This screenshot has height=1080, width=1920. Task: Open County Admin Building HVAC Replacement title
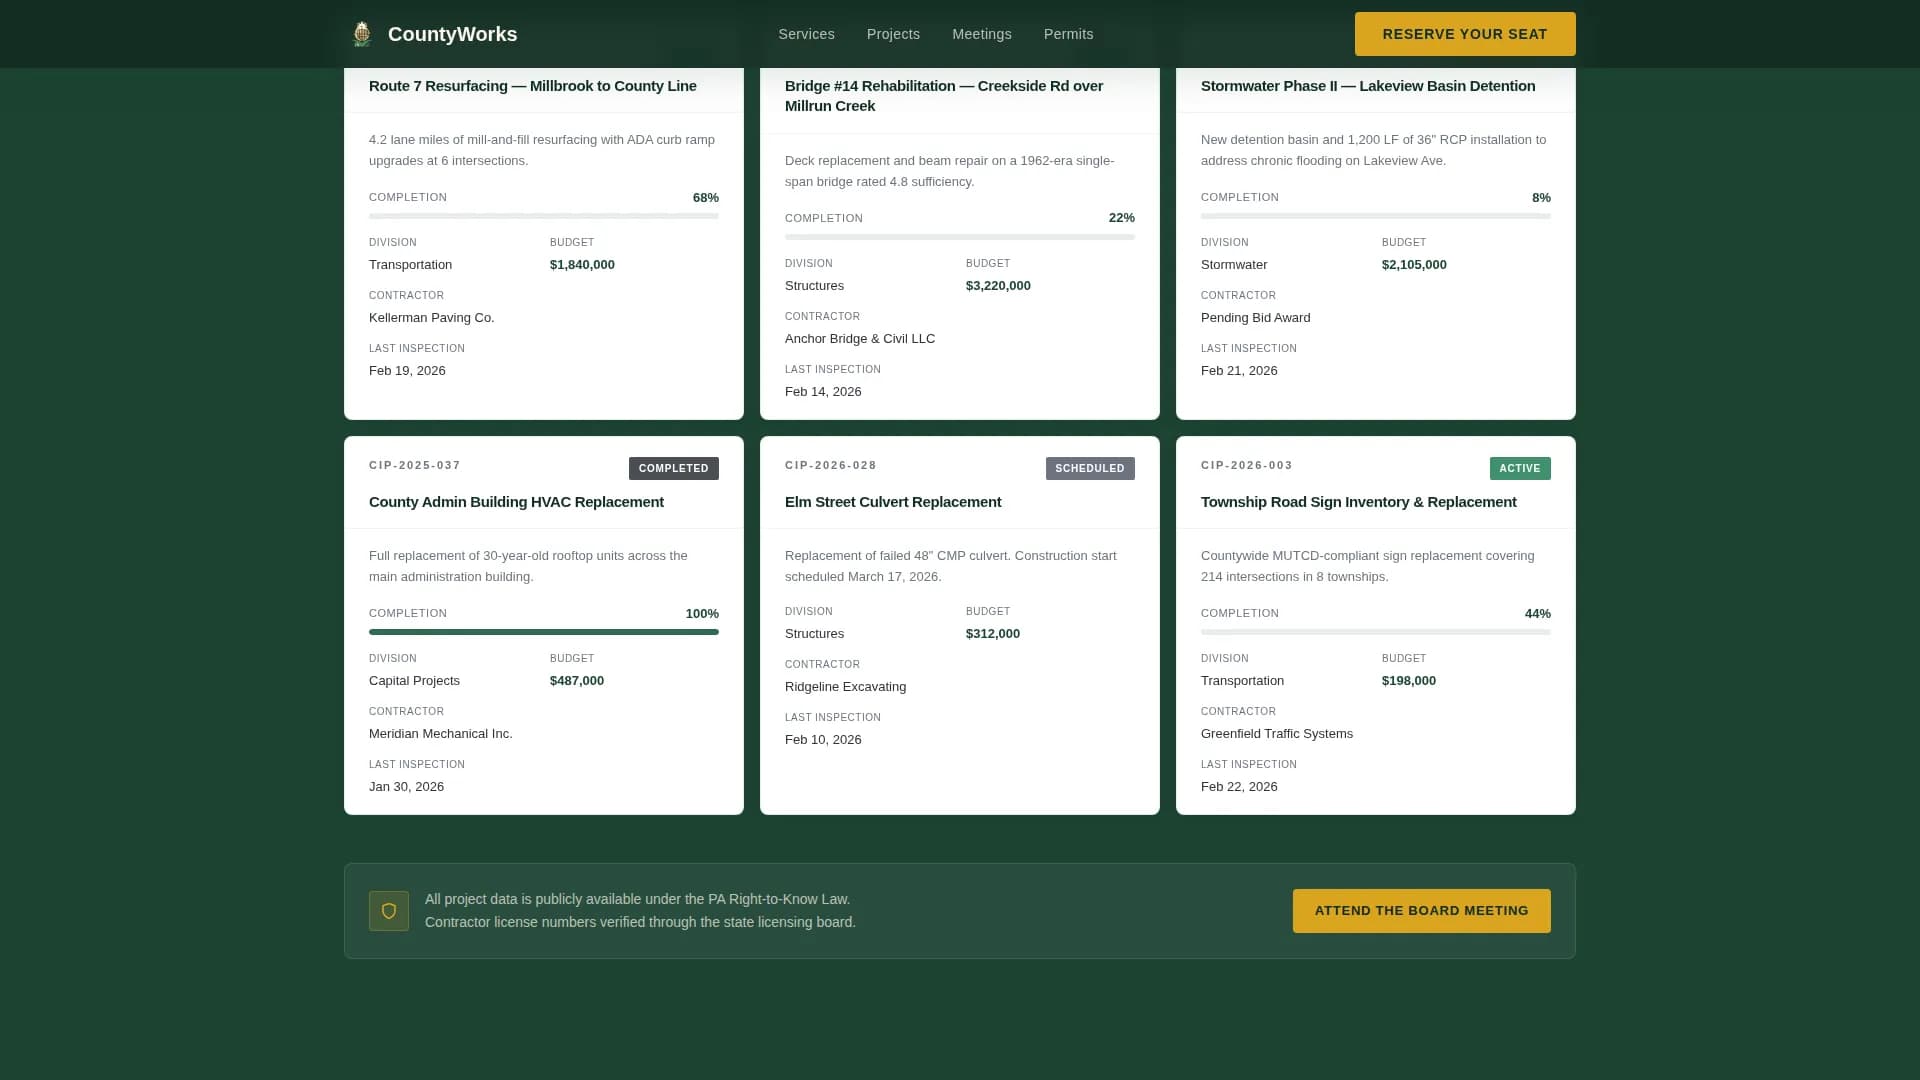point(516,502)
